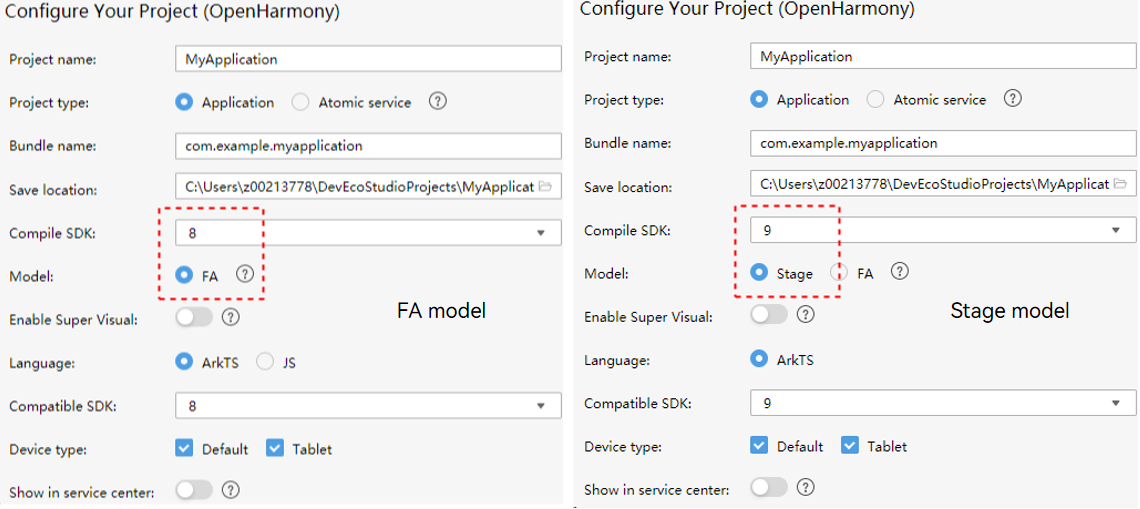Expand Compile SDK dropdown showing 8
Screen dimensions: 1140x509
[x=368, y=233]
